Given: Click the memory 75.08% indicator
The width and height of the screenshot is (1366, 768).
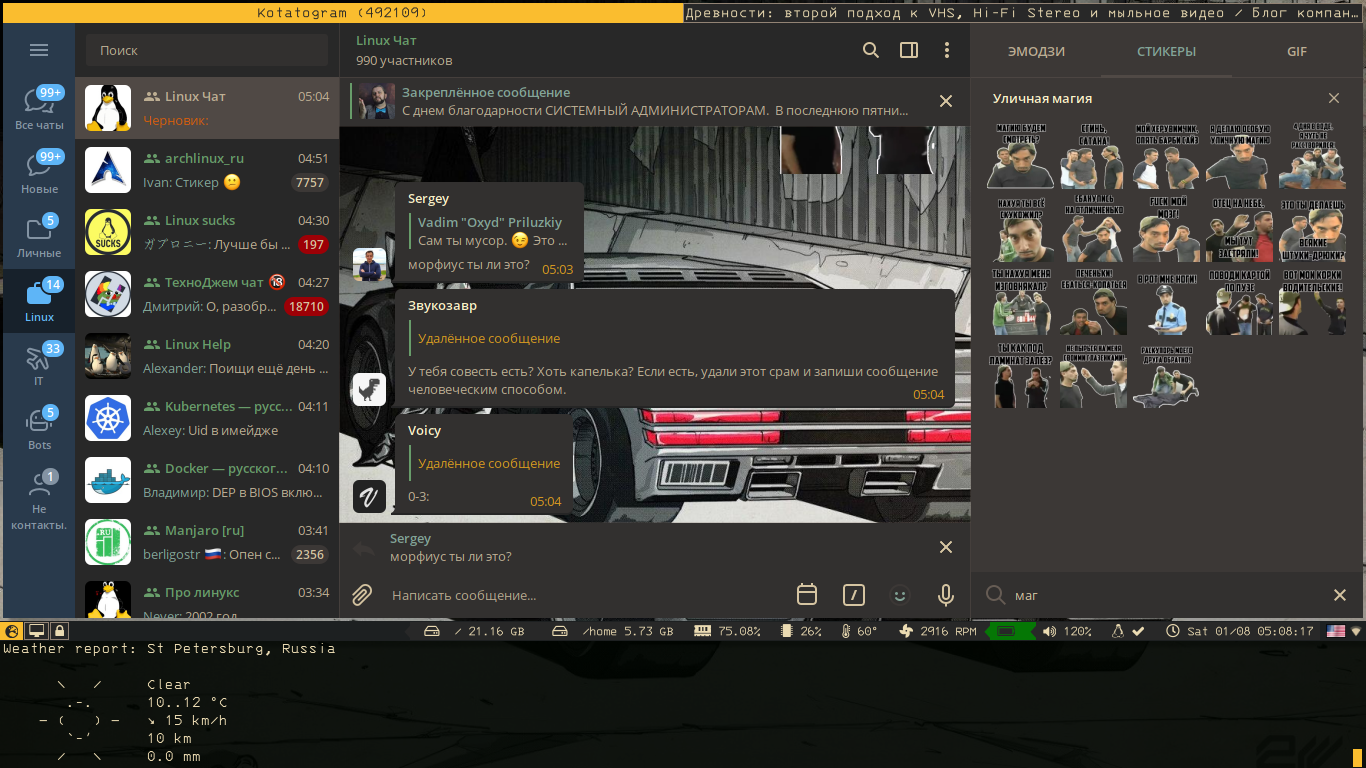Looking at the screenshot, I should point(727,631).
